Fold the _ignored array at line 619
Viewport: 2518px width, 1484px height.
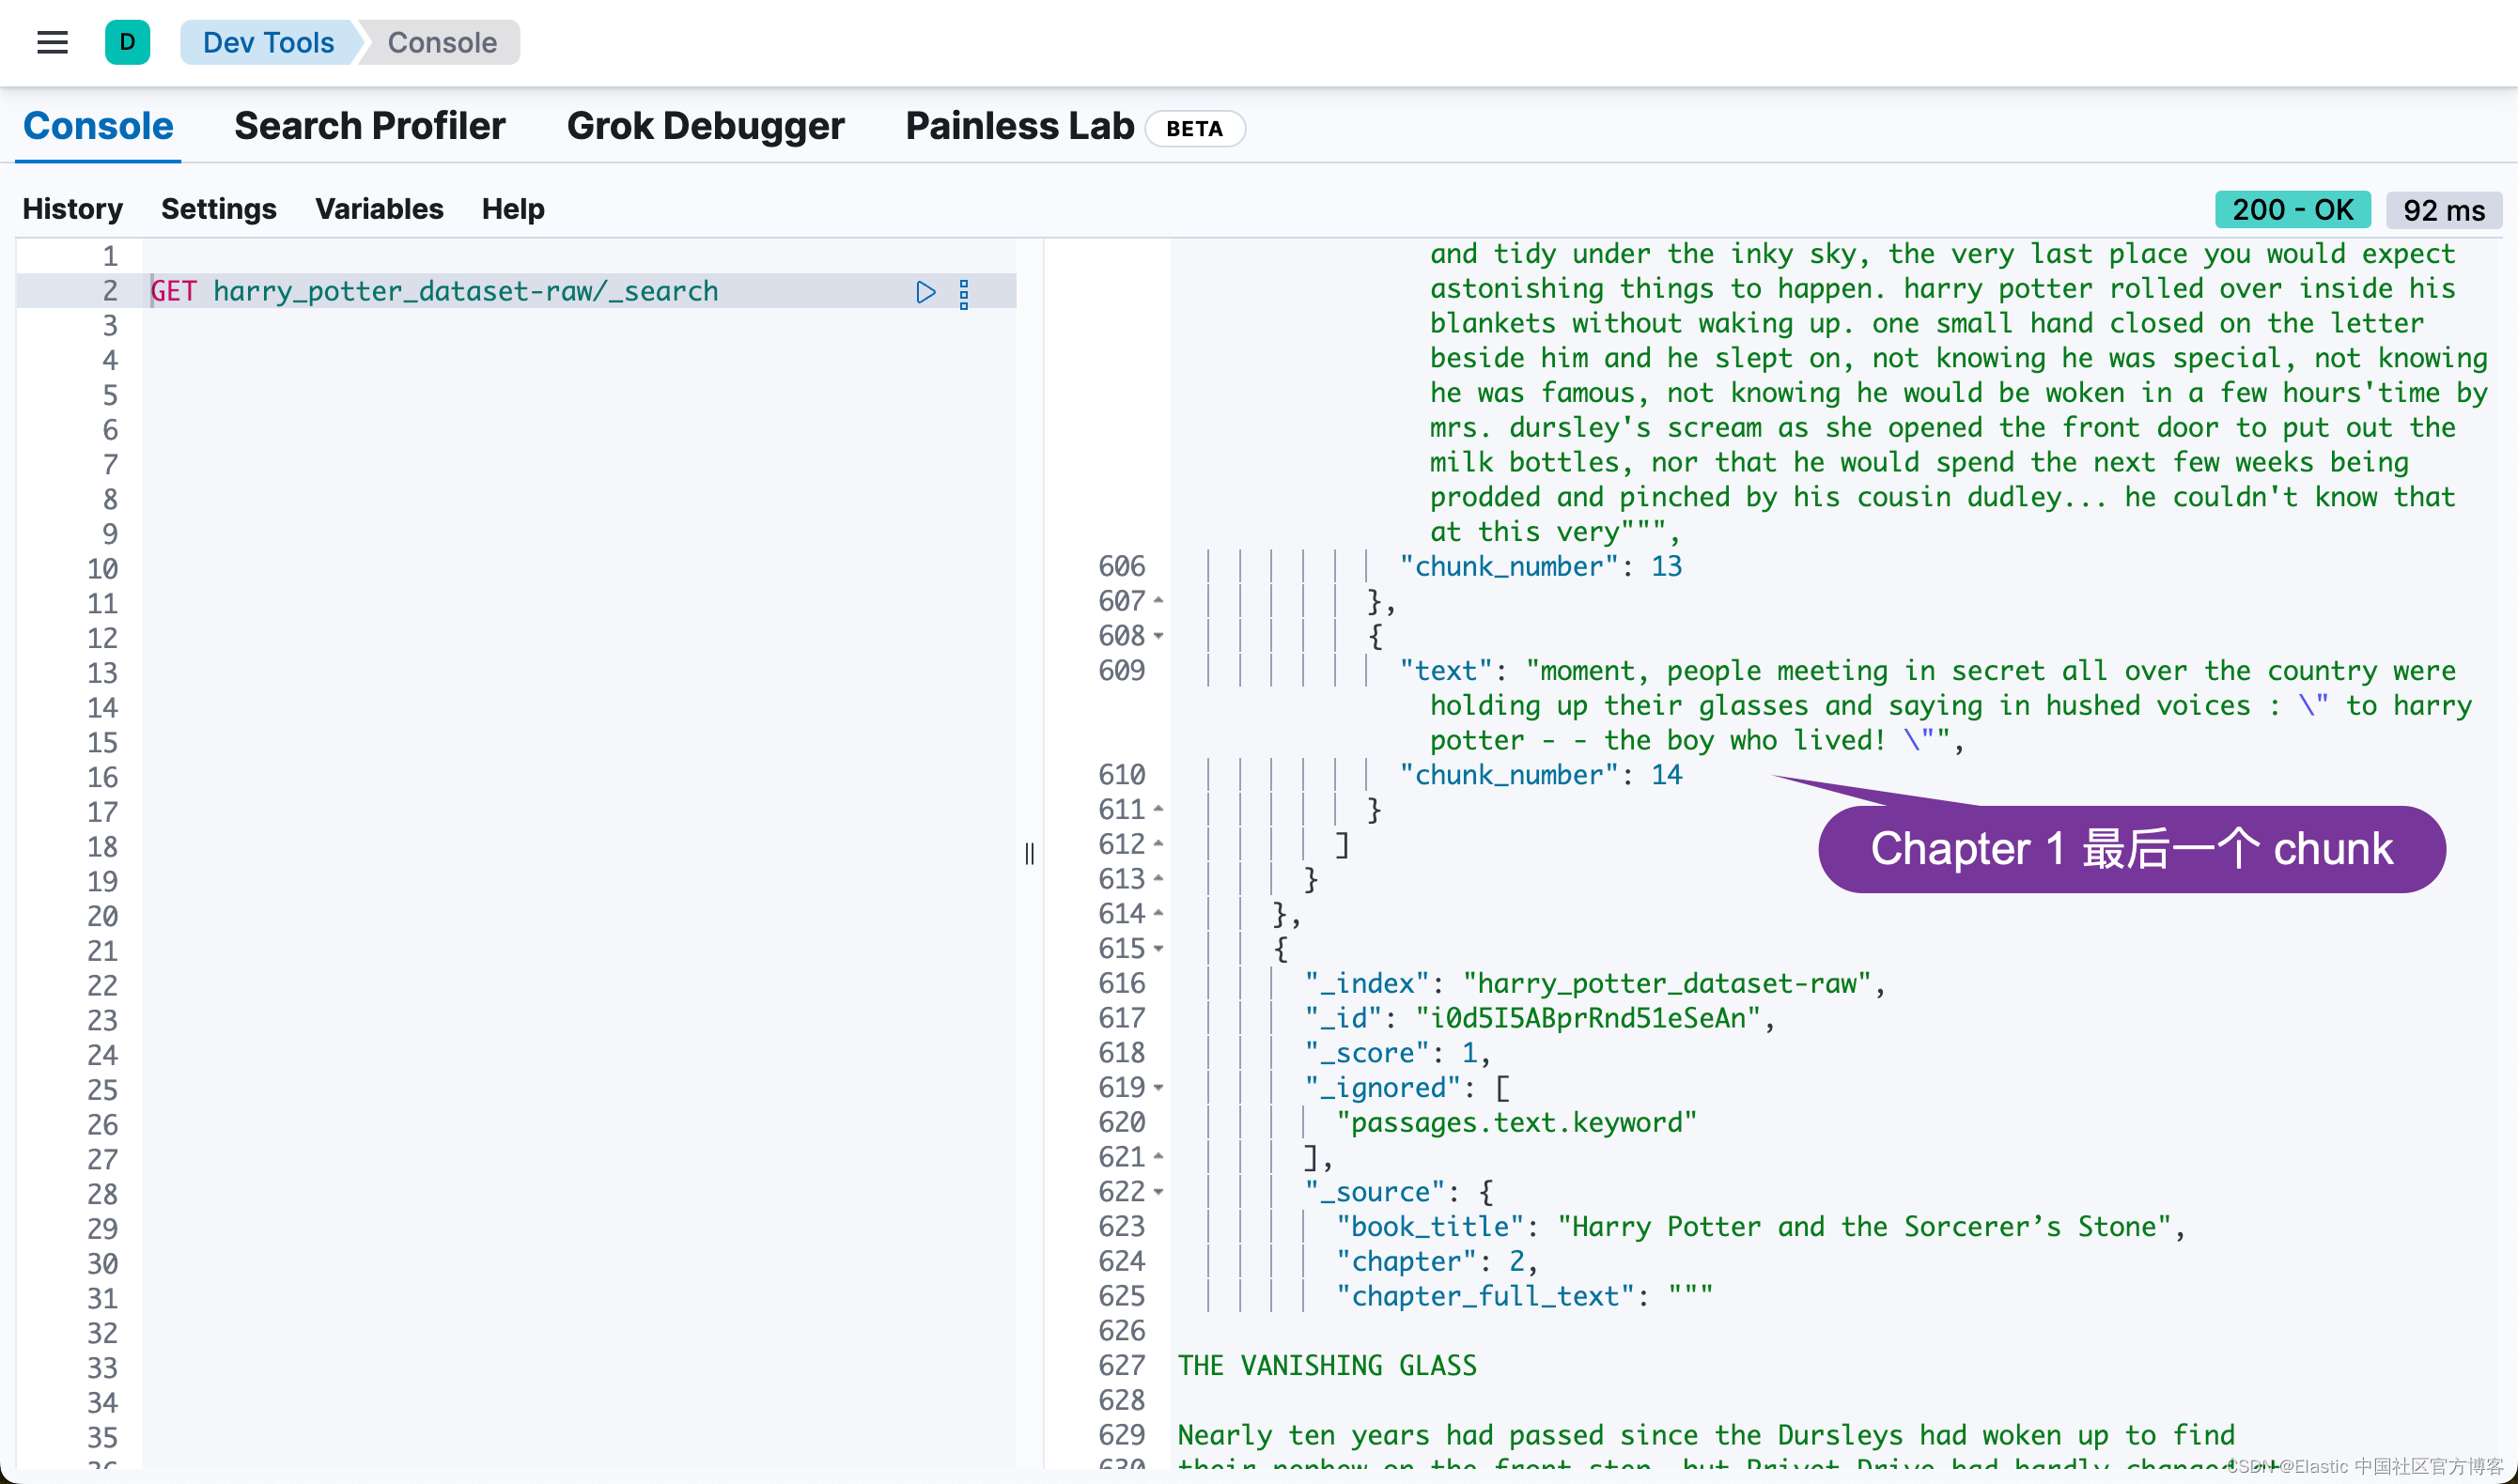coord(1158,1088)
